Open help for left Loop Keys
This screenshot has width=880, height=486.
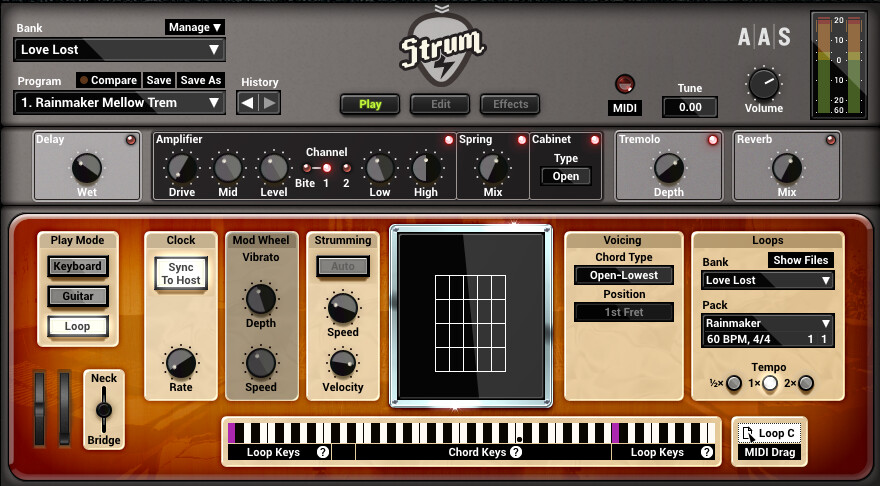click(x=323, y=452)
